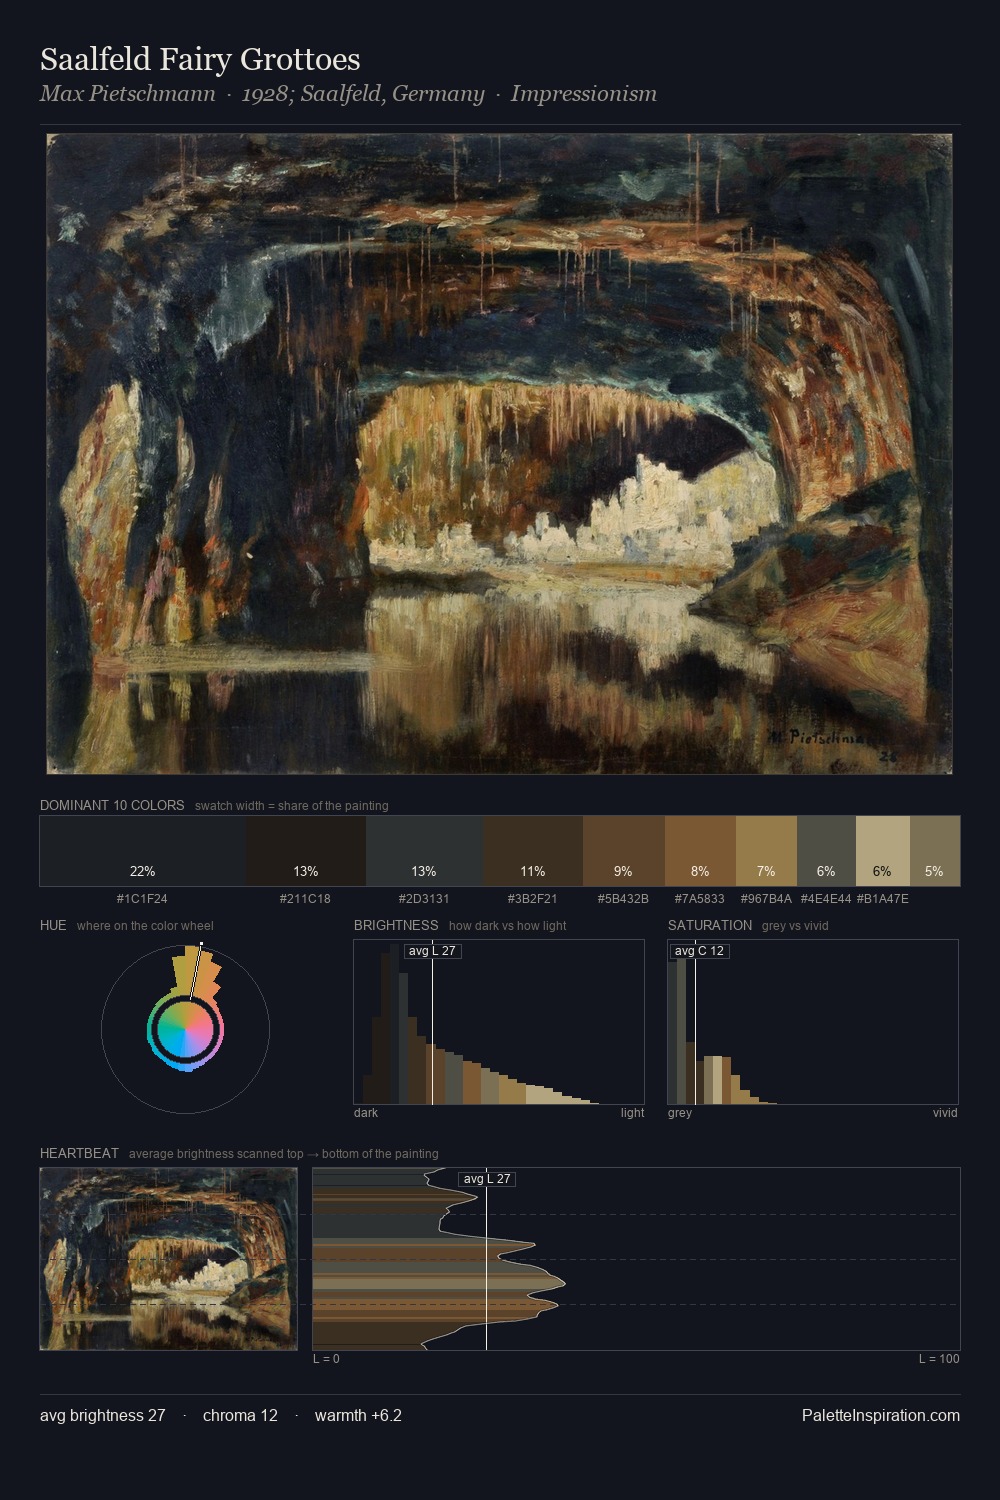Click the 'vivid' saturation axis label
Viewport: 1000px width, 1500px height.
tap(945, 1113)
